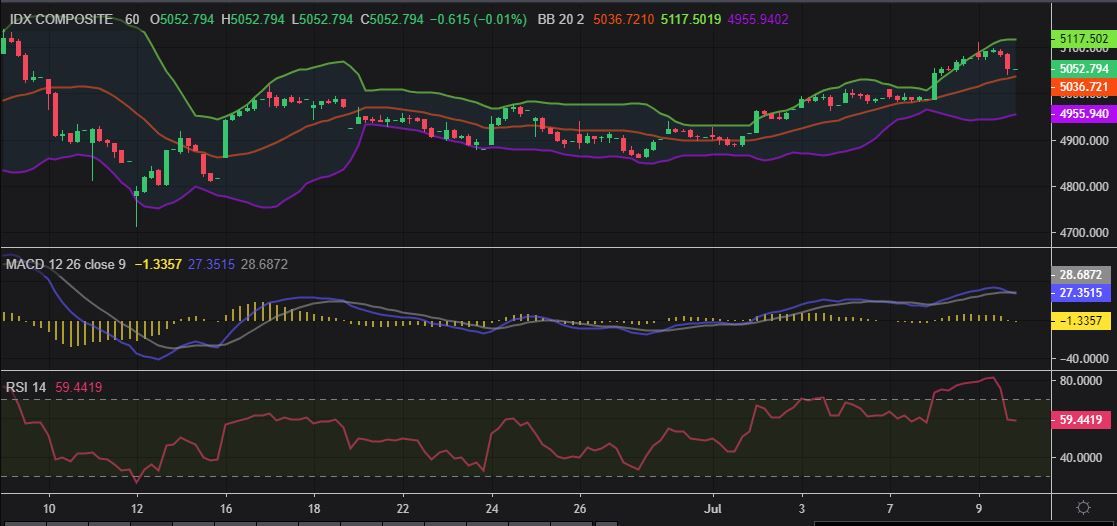Click the high value H5052.794 in legend
Screen dimensions: 1117x526
251,20
